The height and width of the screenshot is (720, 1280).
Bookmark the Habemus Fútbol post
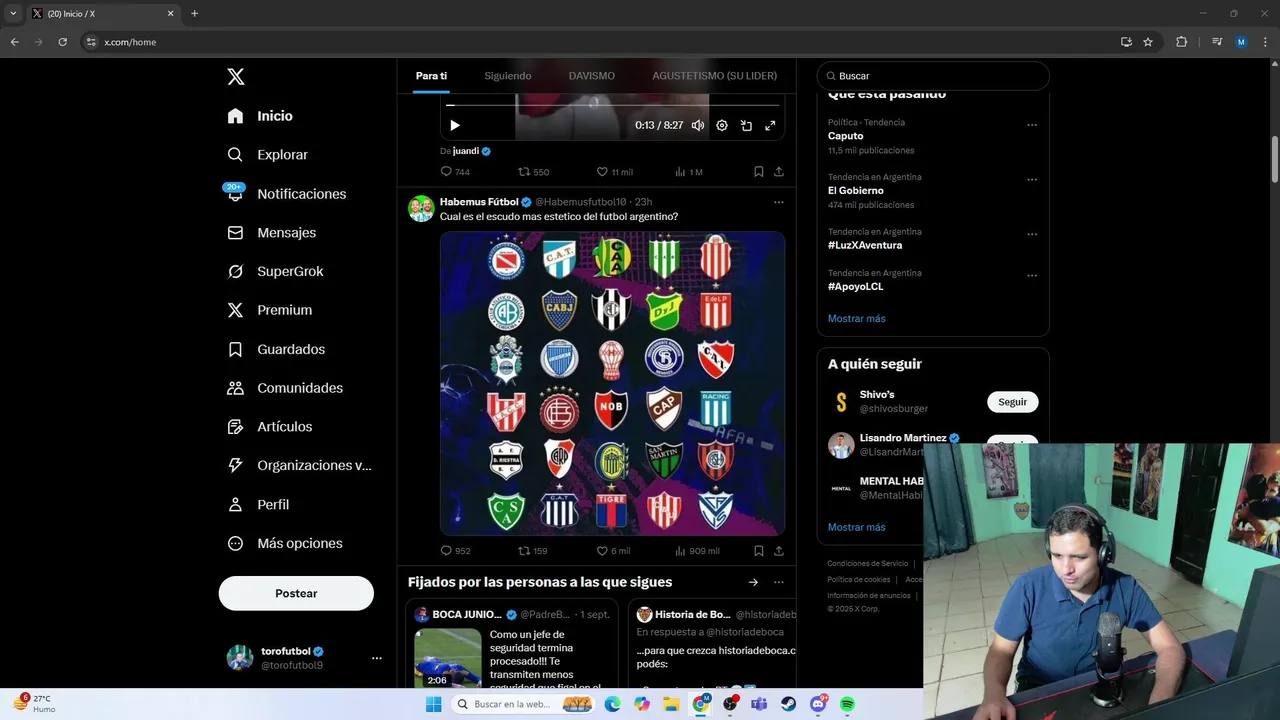coord(759,551)
